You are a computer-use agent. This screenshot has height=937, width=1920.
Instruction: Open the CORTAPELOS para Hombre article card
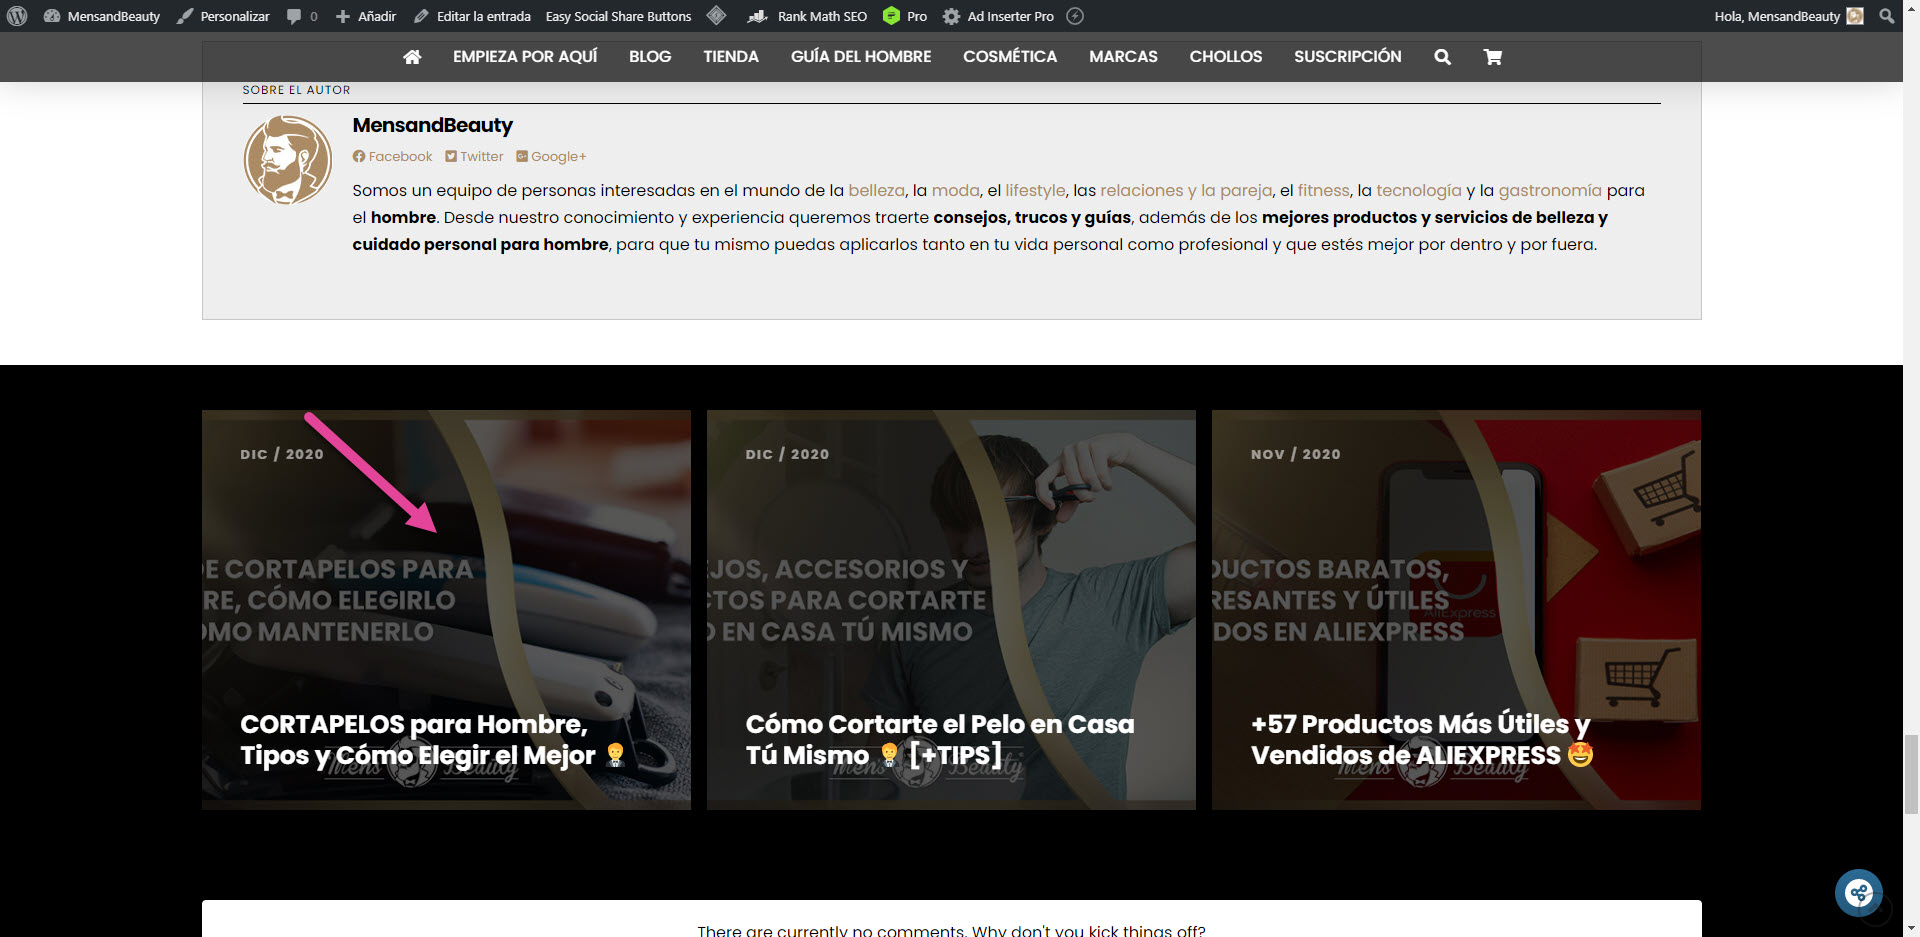[446, 609]
